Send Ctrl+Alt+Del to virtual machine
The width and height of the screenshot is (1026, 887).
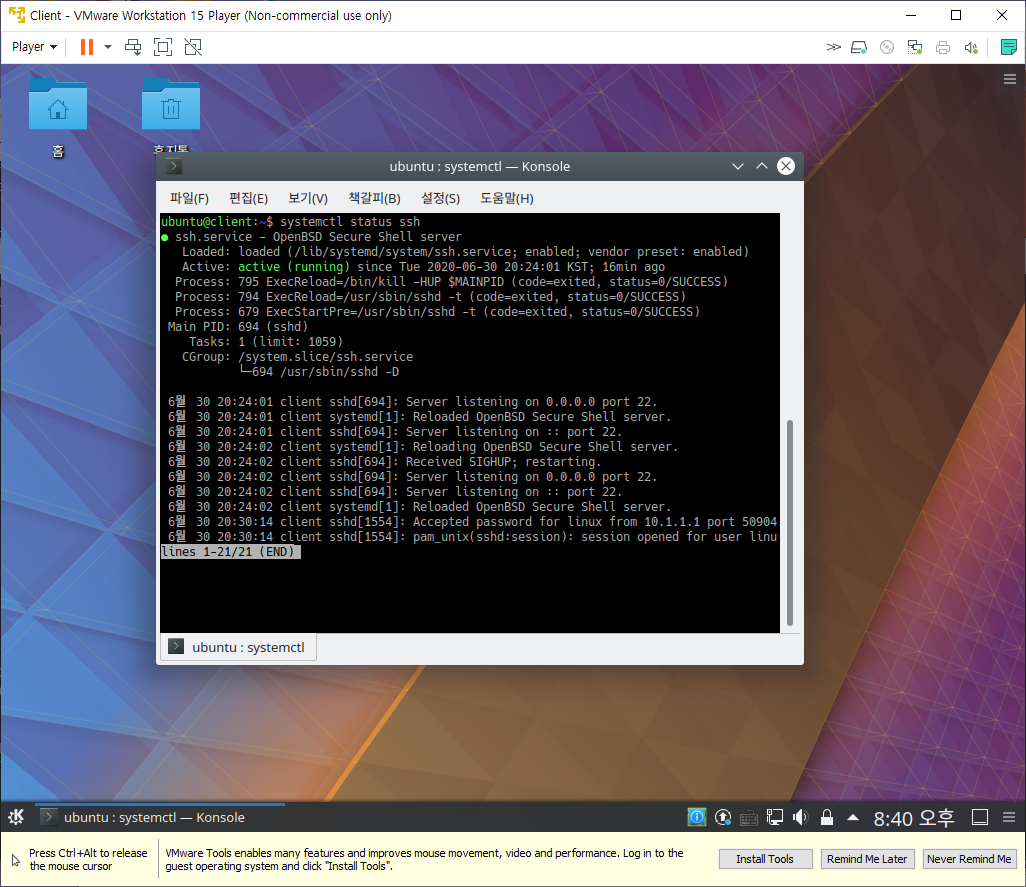[x=133, y=47]
